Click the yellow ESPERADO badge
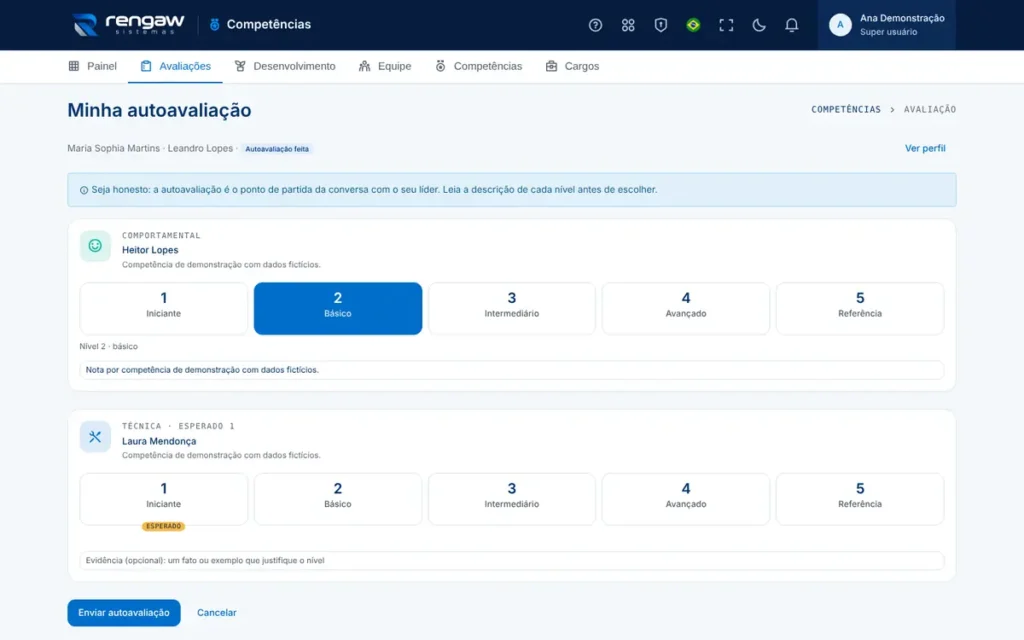This screenshot has width=1024, height=640. (163, 526)
